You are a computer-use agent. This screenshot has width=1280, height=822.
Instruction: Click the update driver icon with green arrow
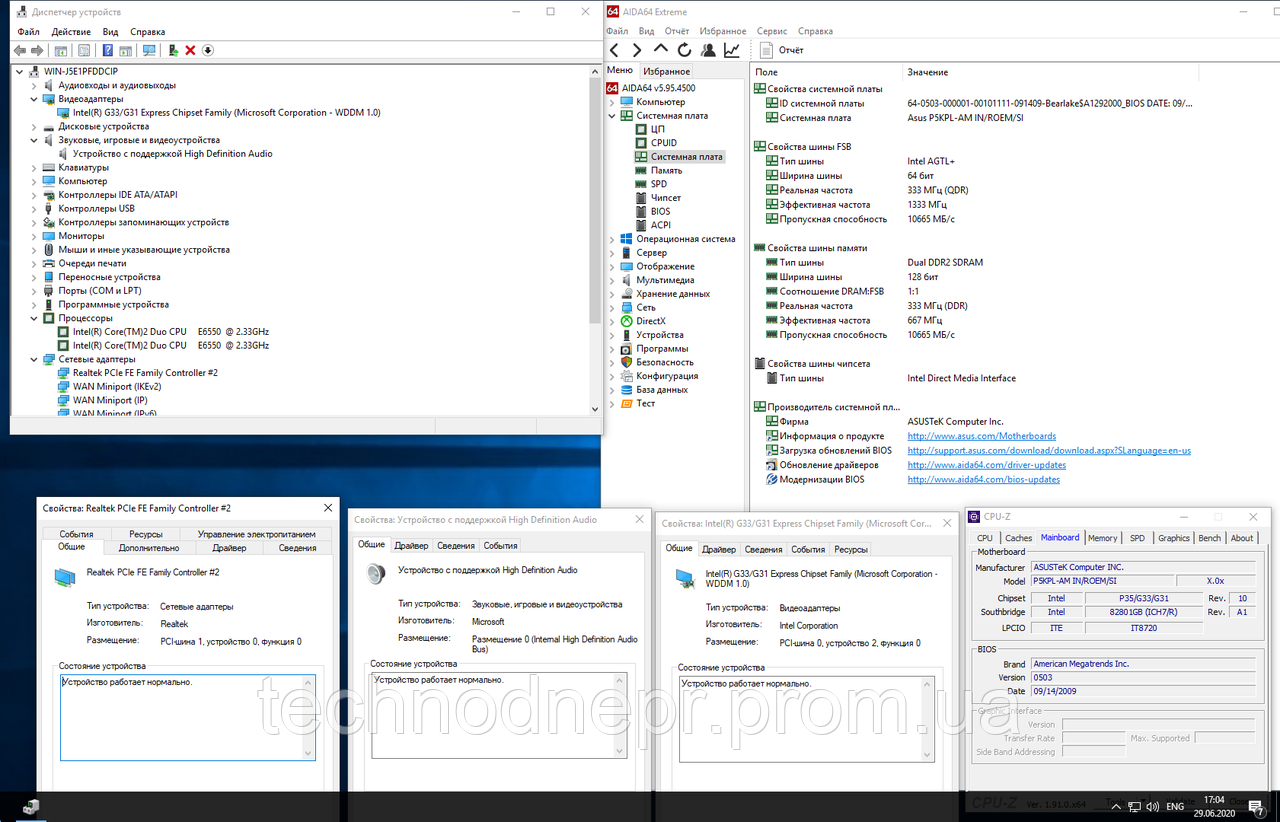tap(174, 50)
